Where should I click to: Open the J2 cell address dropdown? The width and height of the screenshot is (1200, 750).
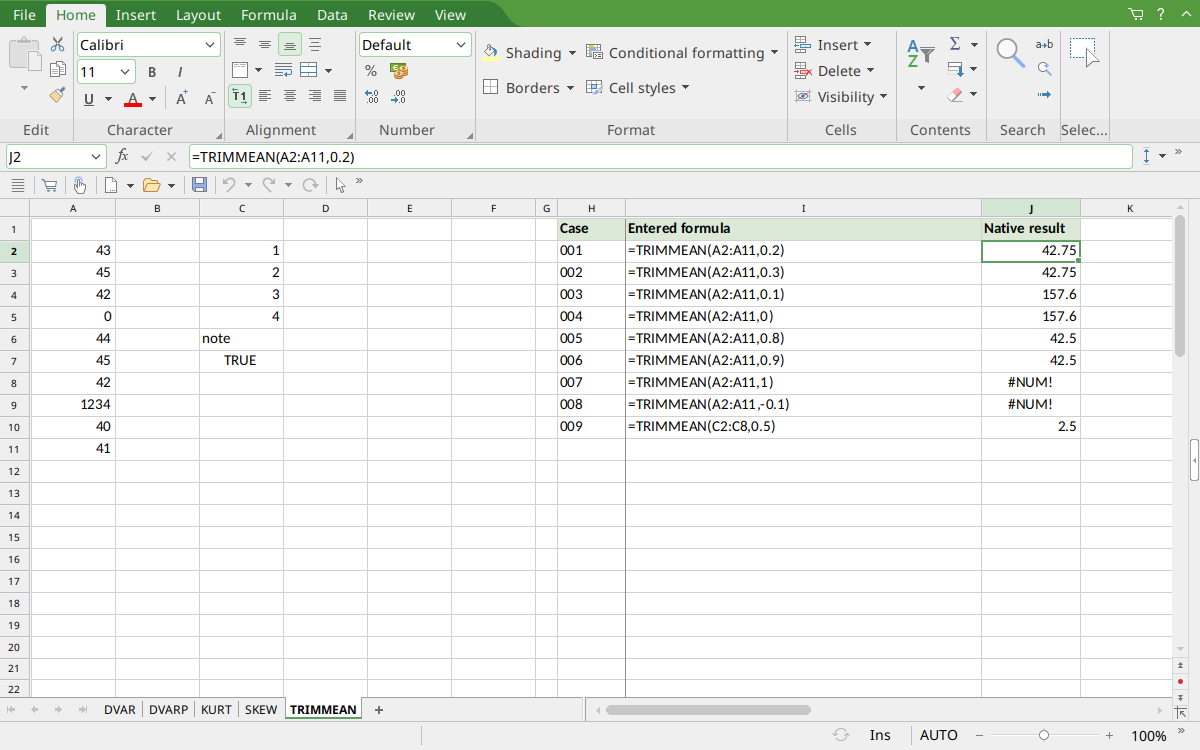[96, 157]
